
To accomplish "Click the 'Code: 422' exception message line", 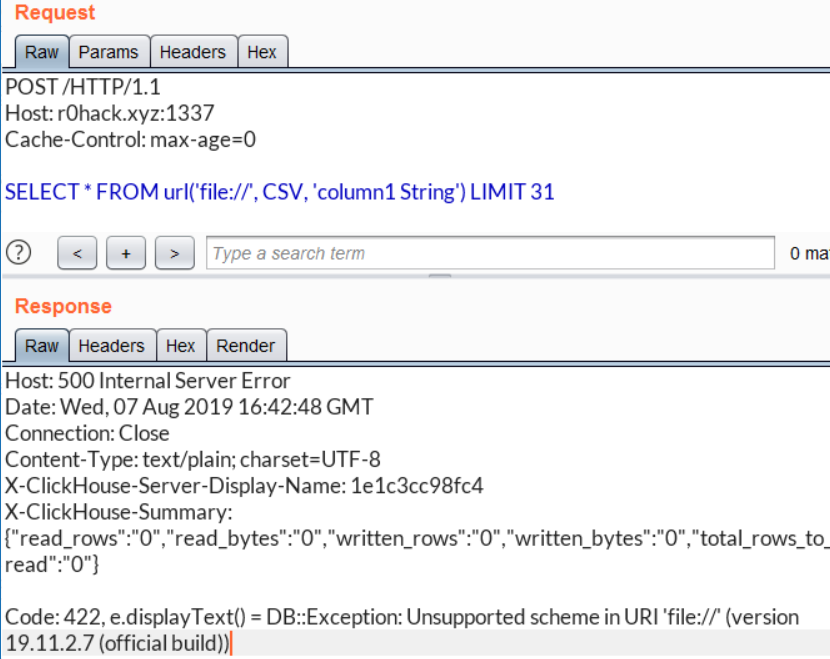I will click(x=402, y=617).
